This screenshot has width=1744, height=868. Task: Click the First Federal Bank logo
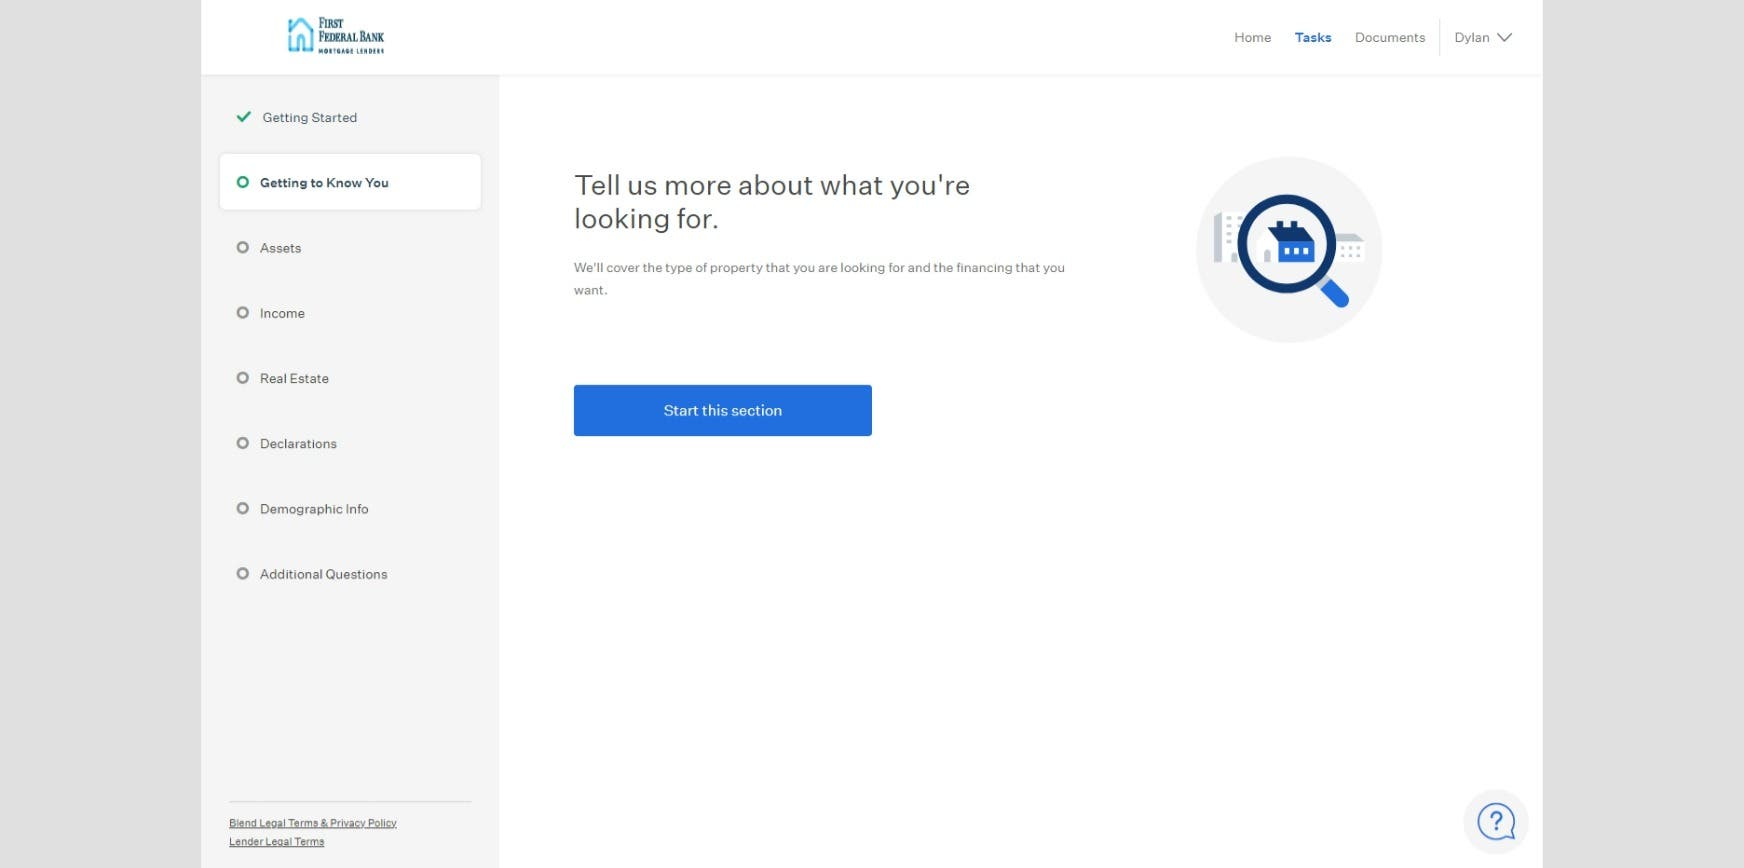[335, 36]
